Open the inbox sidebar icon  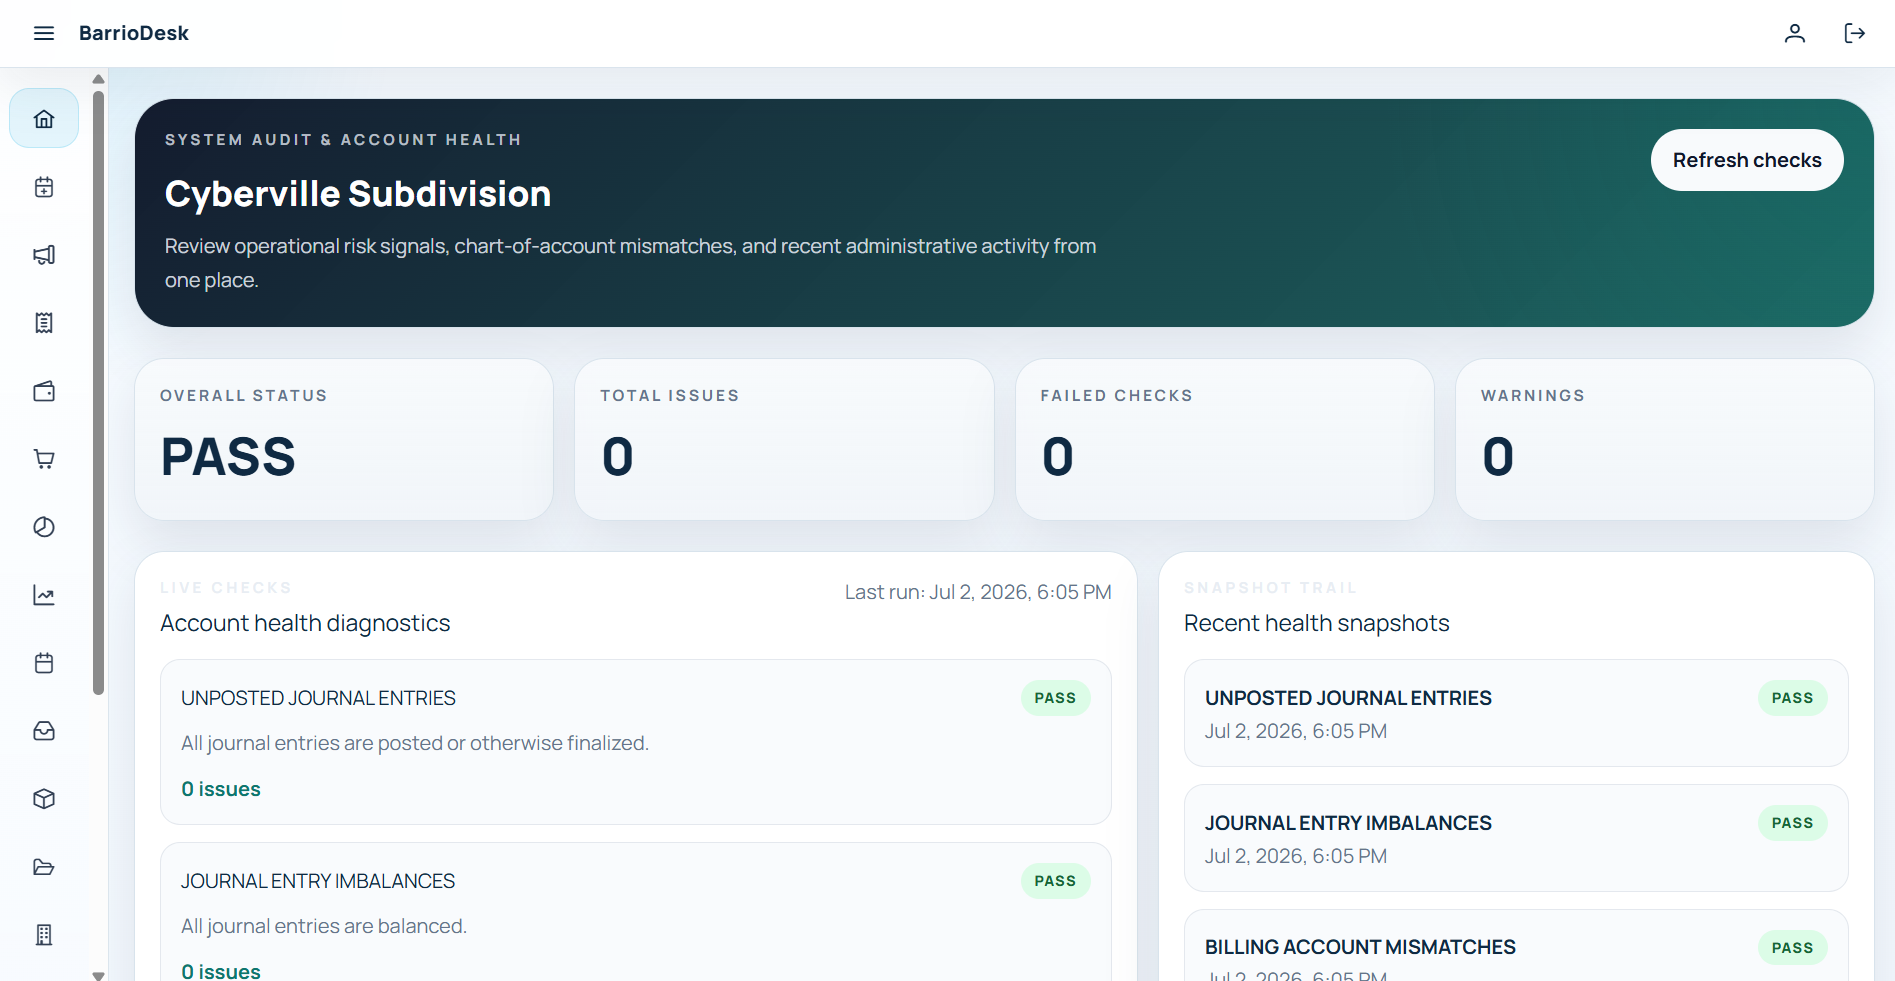tap(44, 731)
